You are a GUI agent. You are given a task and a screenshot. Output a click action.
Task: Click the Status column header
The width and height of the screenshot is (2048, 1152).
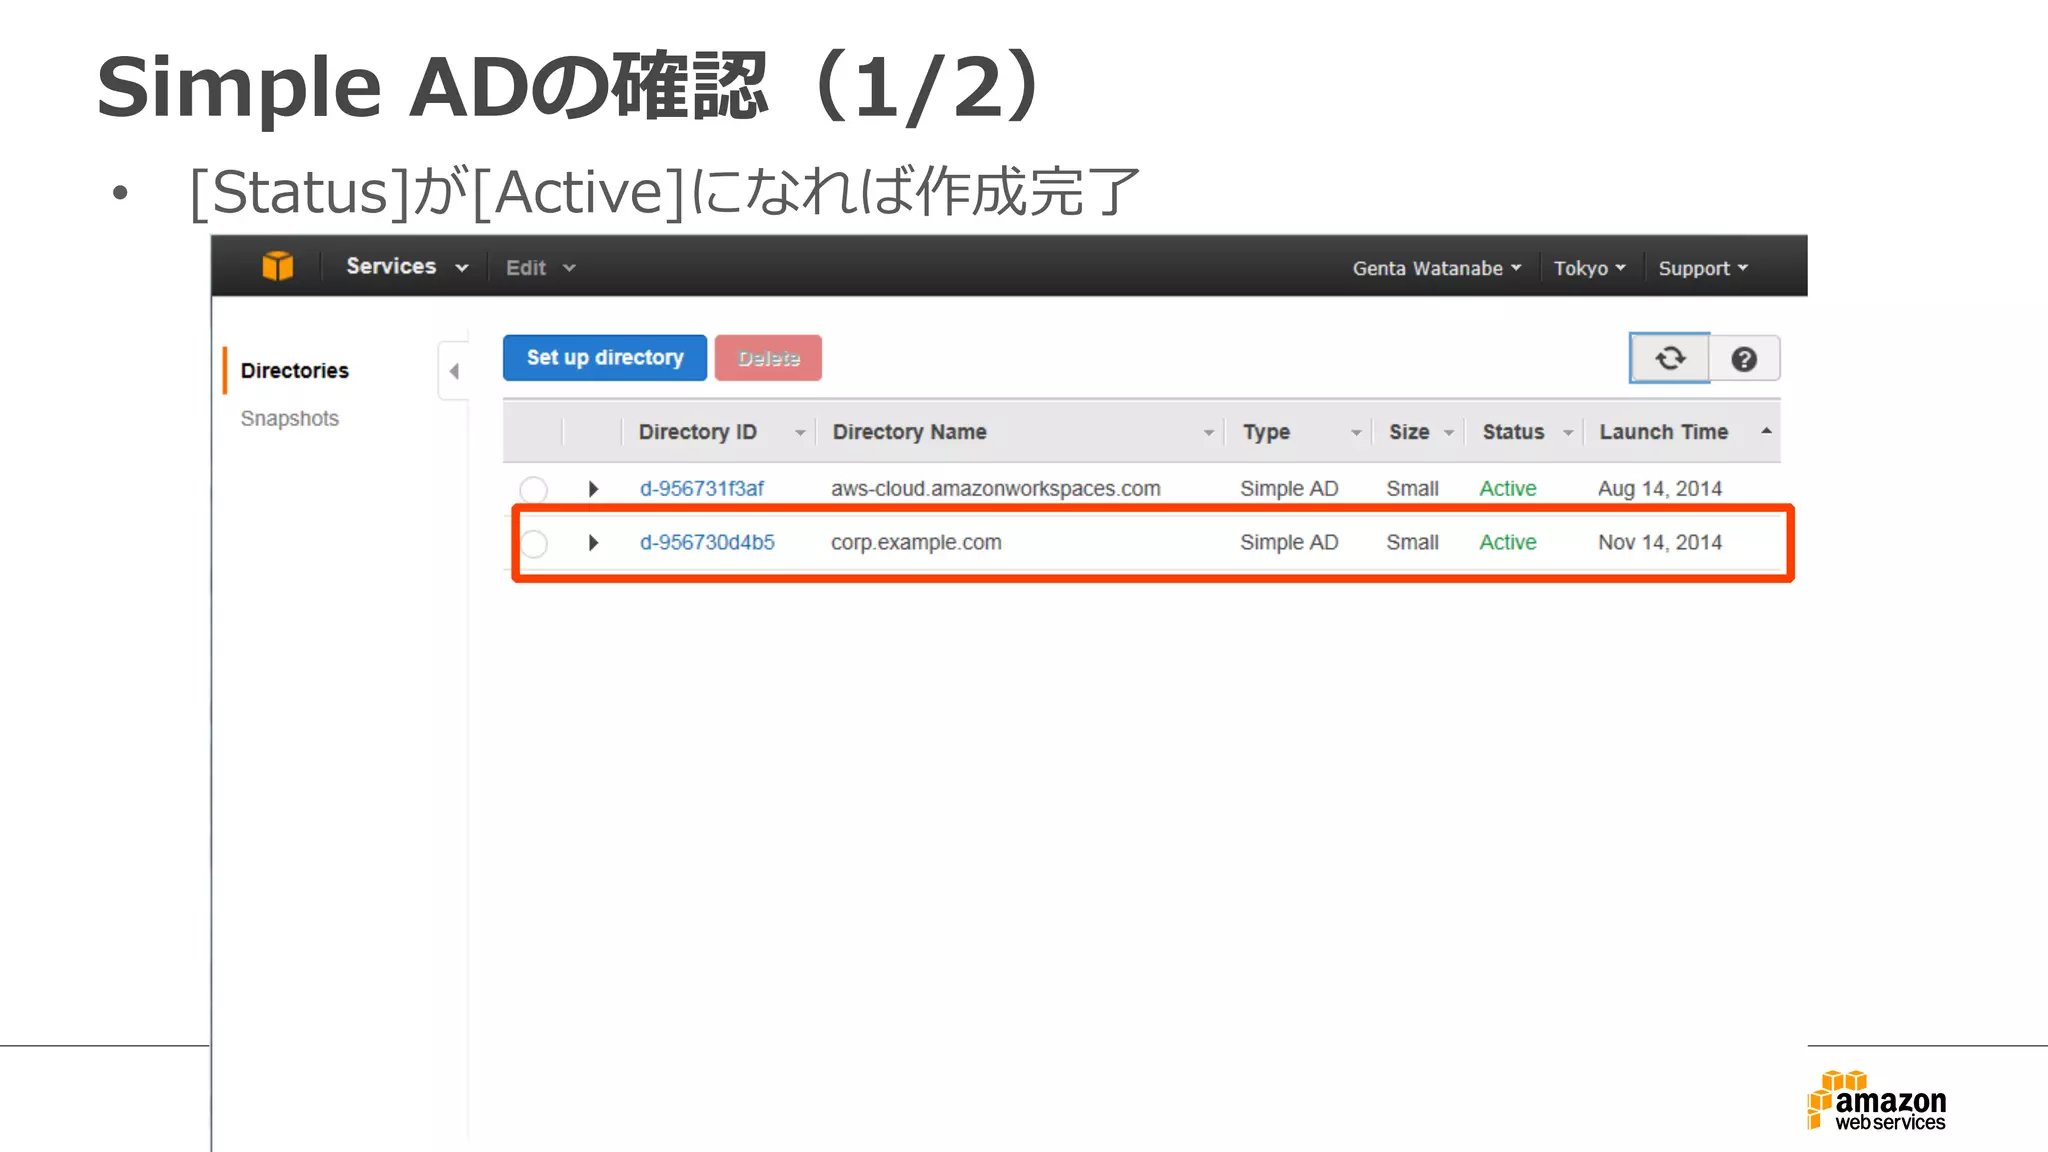1513,432
